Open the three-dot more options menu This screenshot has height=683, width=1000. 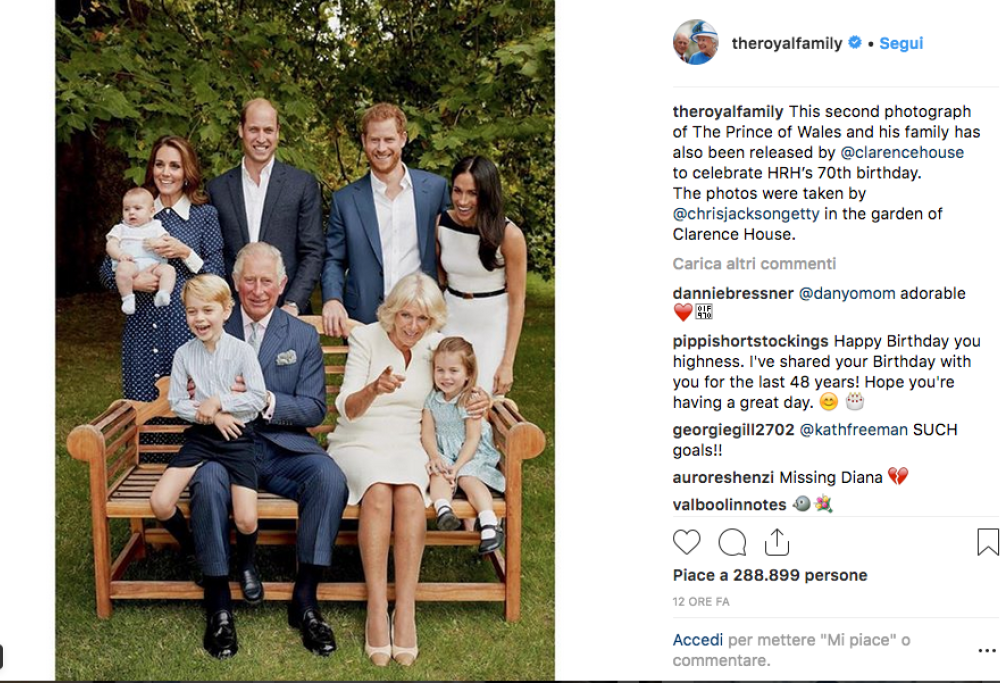tap(987, 650)
